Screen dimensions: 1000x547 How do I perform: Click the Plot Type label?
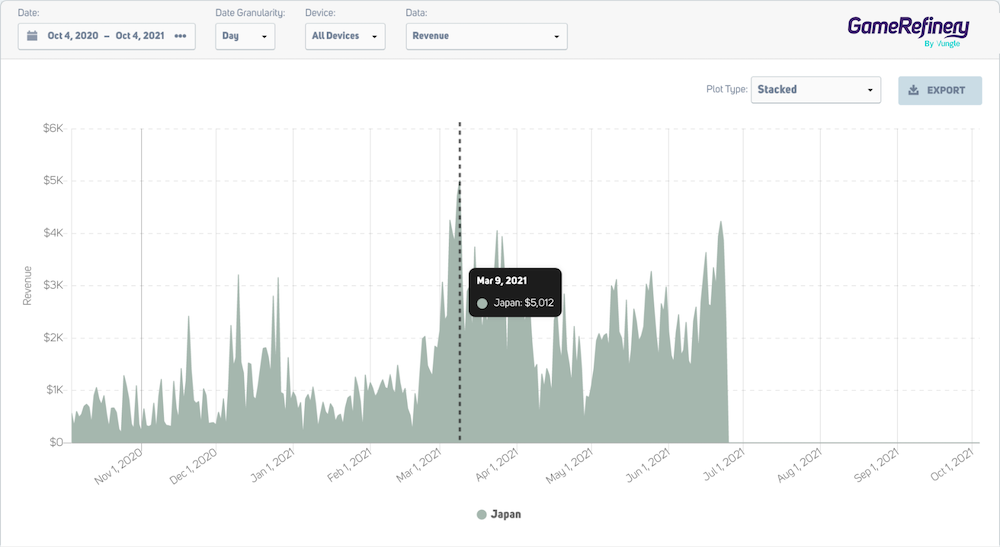(726, 89)
